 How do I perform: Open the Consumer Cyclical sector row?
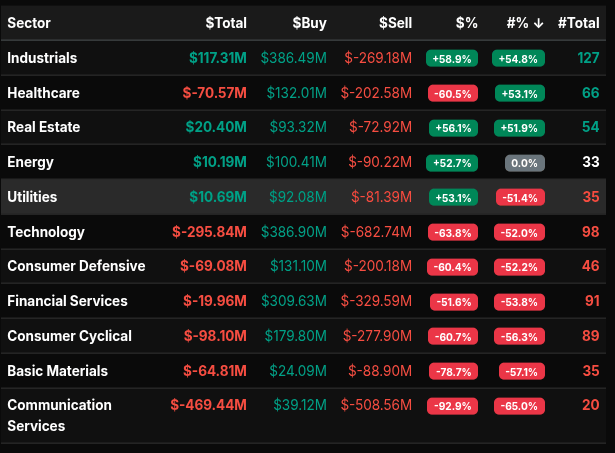[x=69, y=336]
